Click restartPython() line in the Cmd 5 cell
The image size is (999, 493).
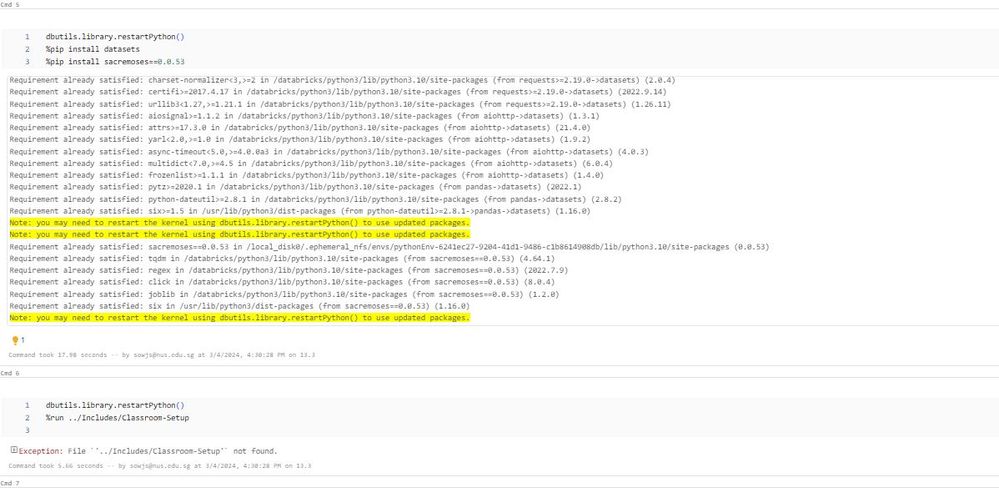coord(115,37)
